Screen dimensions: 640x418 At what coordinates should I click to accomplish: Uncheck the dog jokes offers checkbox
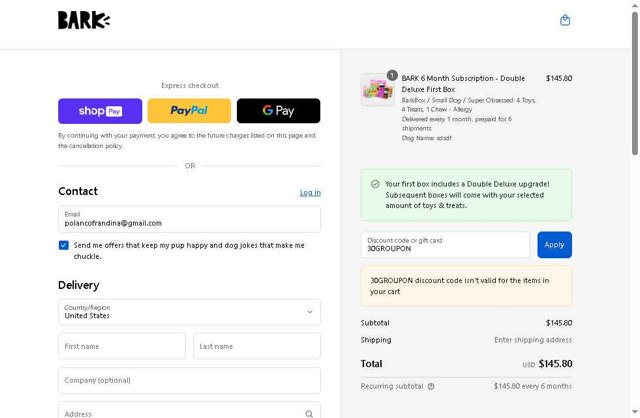[x=64, y=245]
